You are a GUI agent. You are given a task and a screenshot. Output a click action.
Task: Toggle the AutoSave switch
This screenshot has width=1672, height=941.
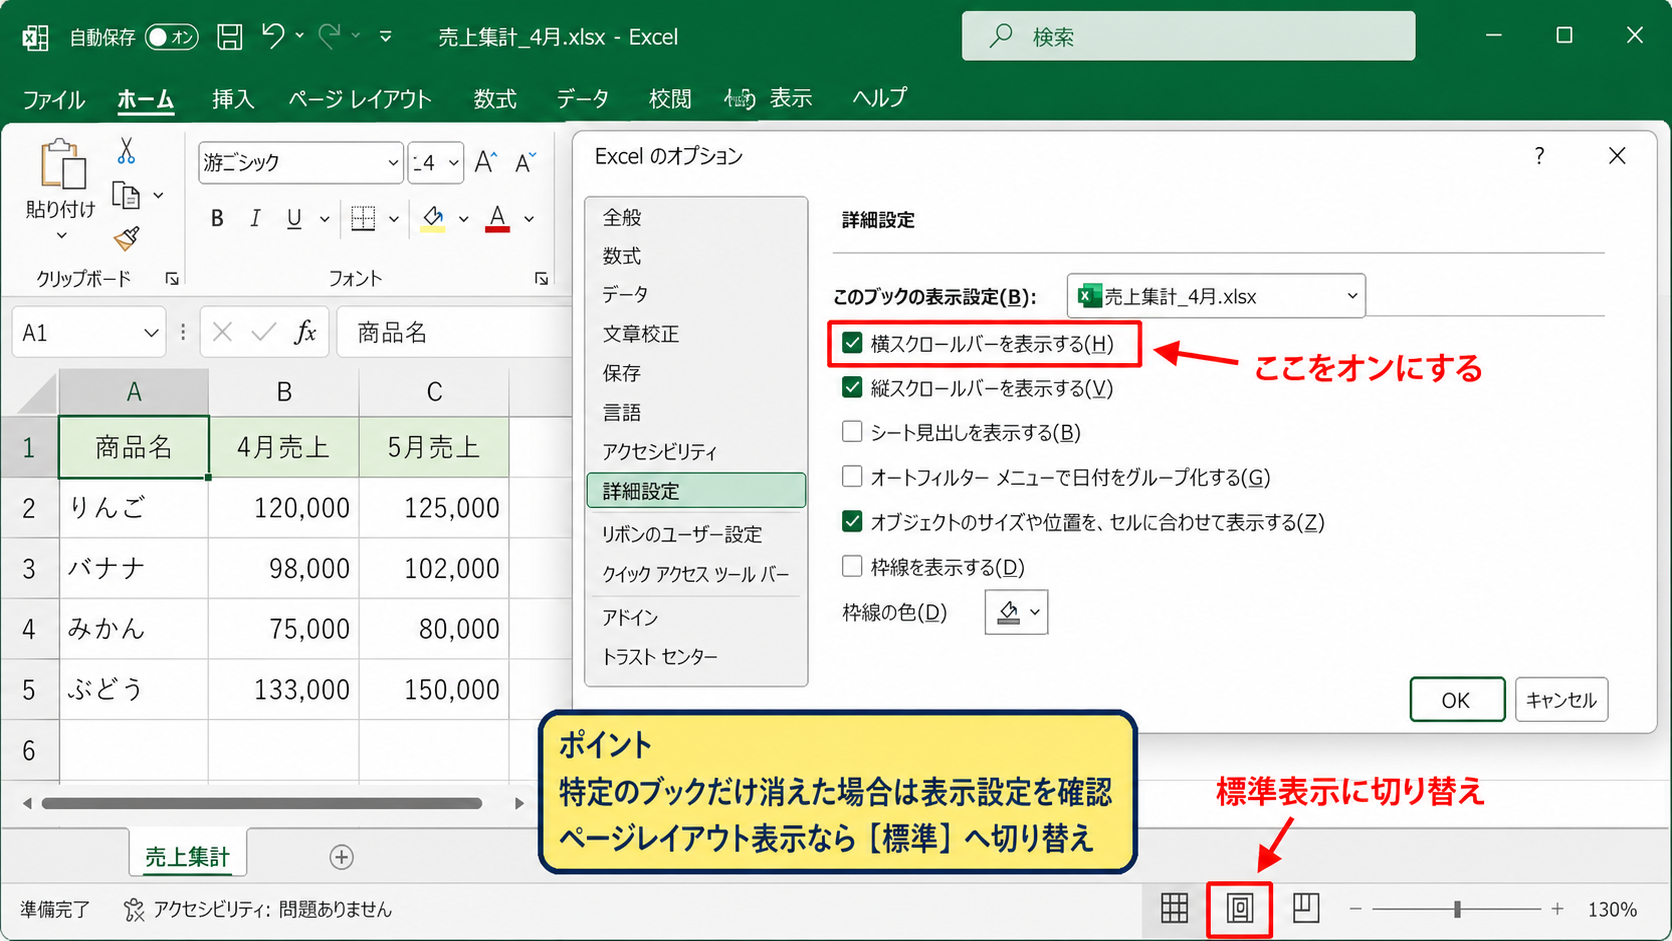[x=171, y=37]
